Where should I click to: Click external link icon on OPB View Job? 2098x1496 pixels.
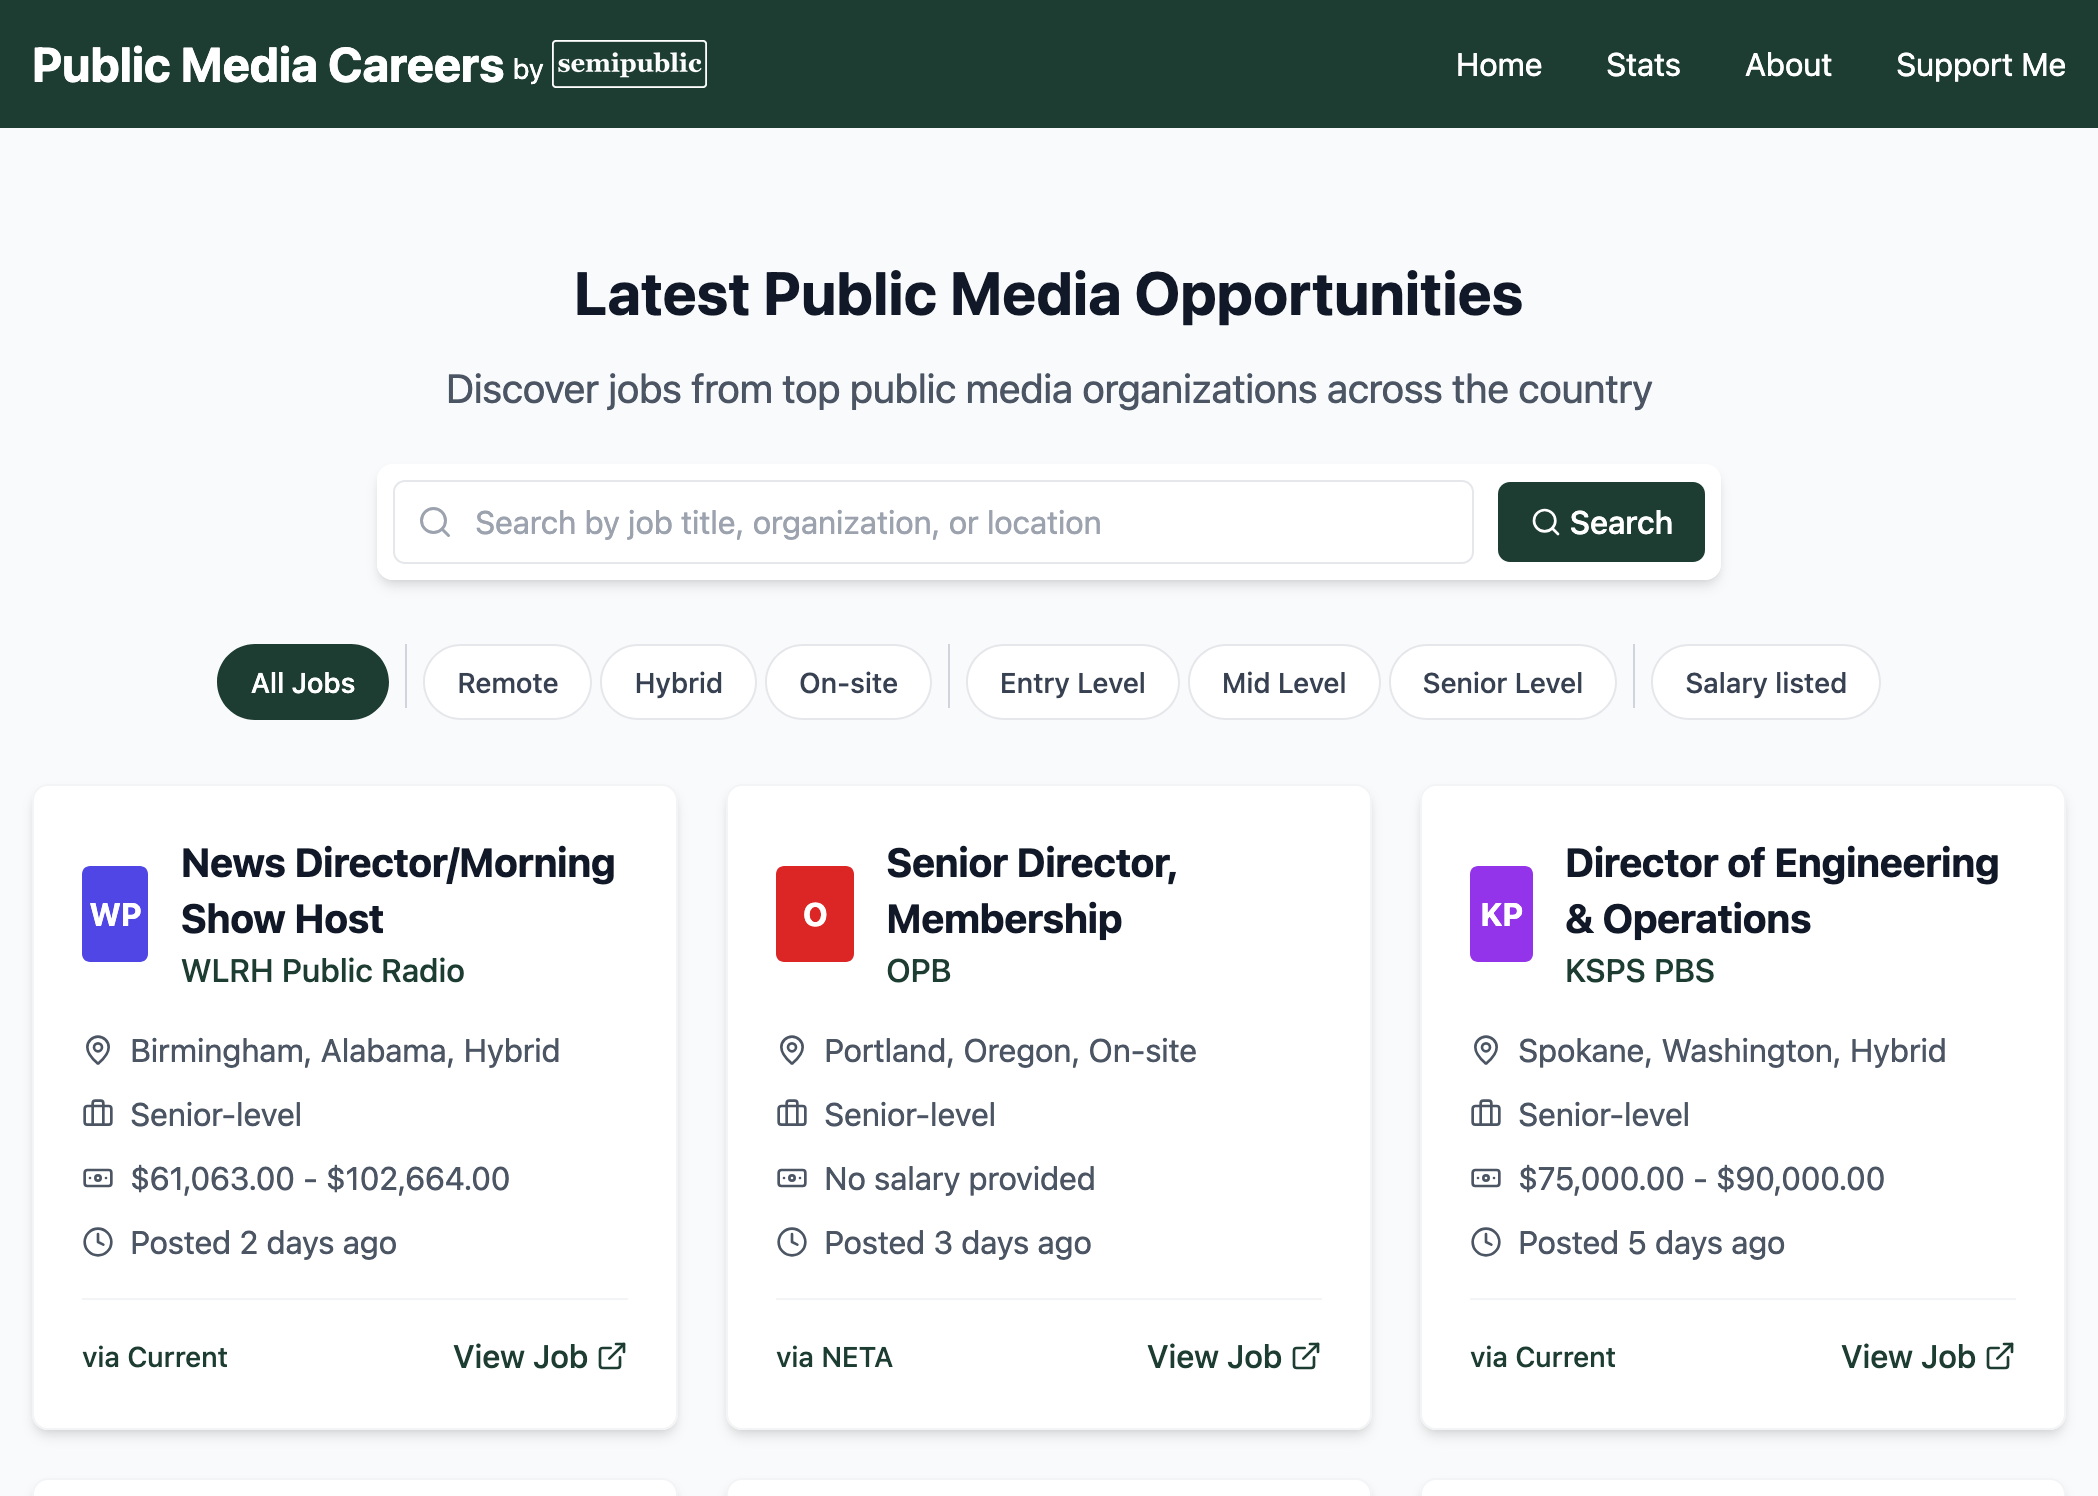tap(1306, 1356)
